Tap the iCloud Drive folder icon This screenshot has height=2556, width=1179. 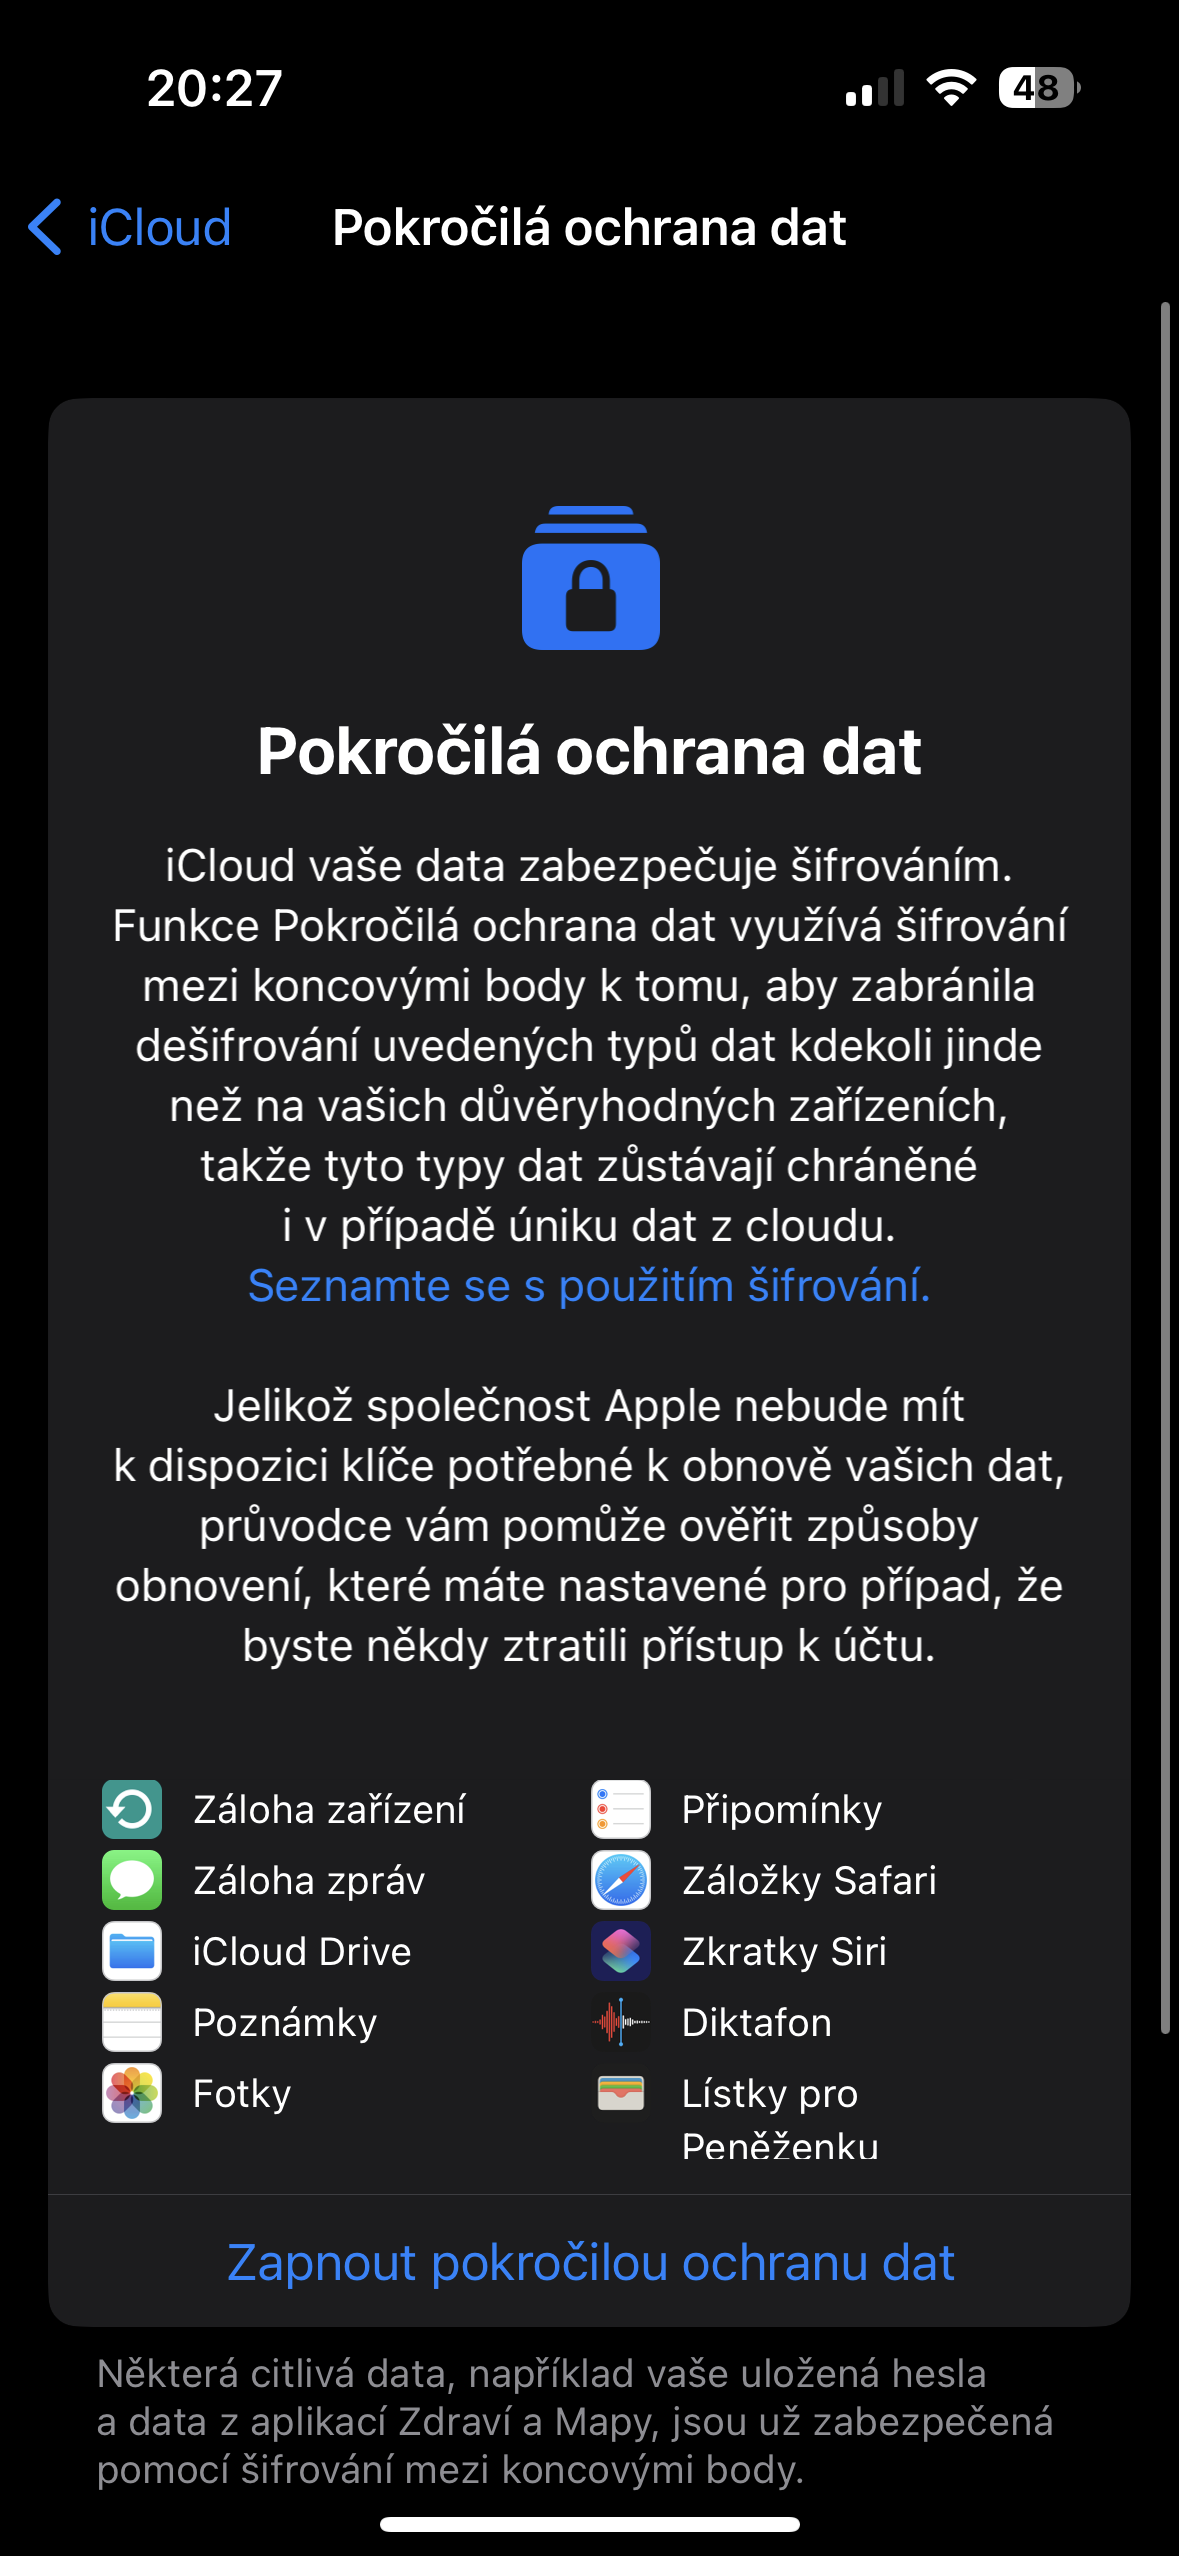point(132,1951)
